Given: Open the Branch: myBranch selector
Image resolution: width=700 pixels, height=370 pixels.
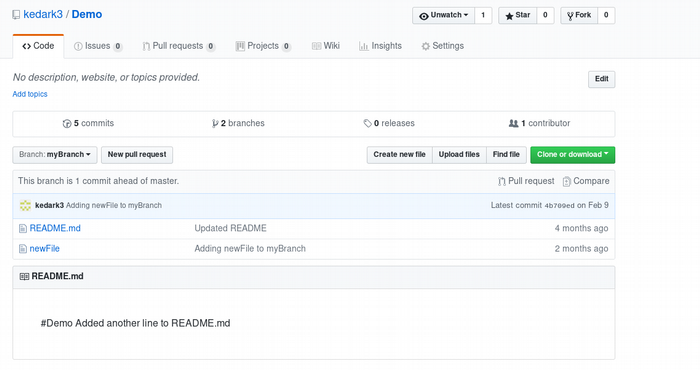Looking at the screenshot, I should pos(54,155).
